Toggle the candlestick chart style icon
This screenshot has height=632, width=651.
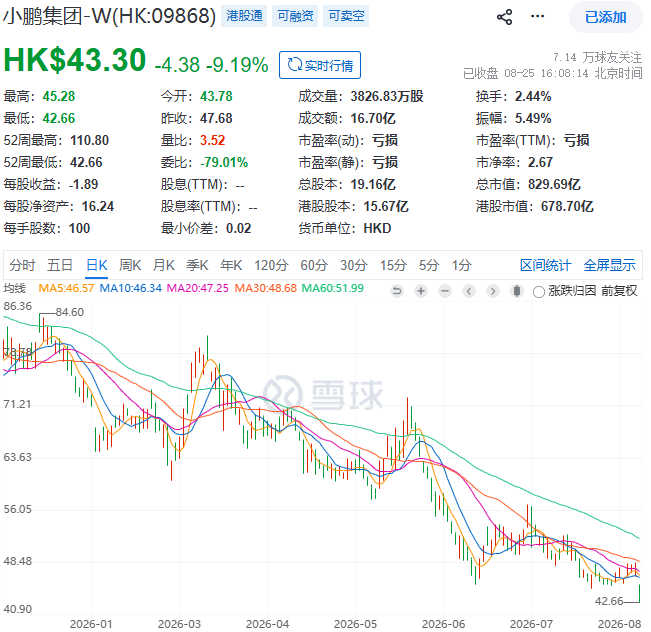tap(517, 291)
